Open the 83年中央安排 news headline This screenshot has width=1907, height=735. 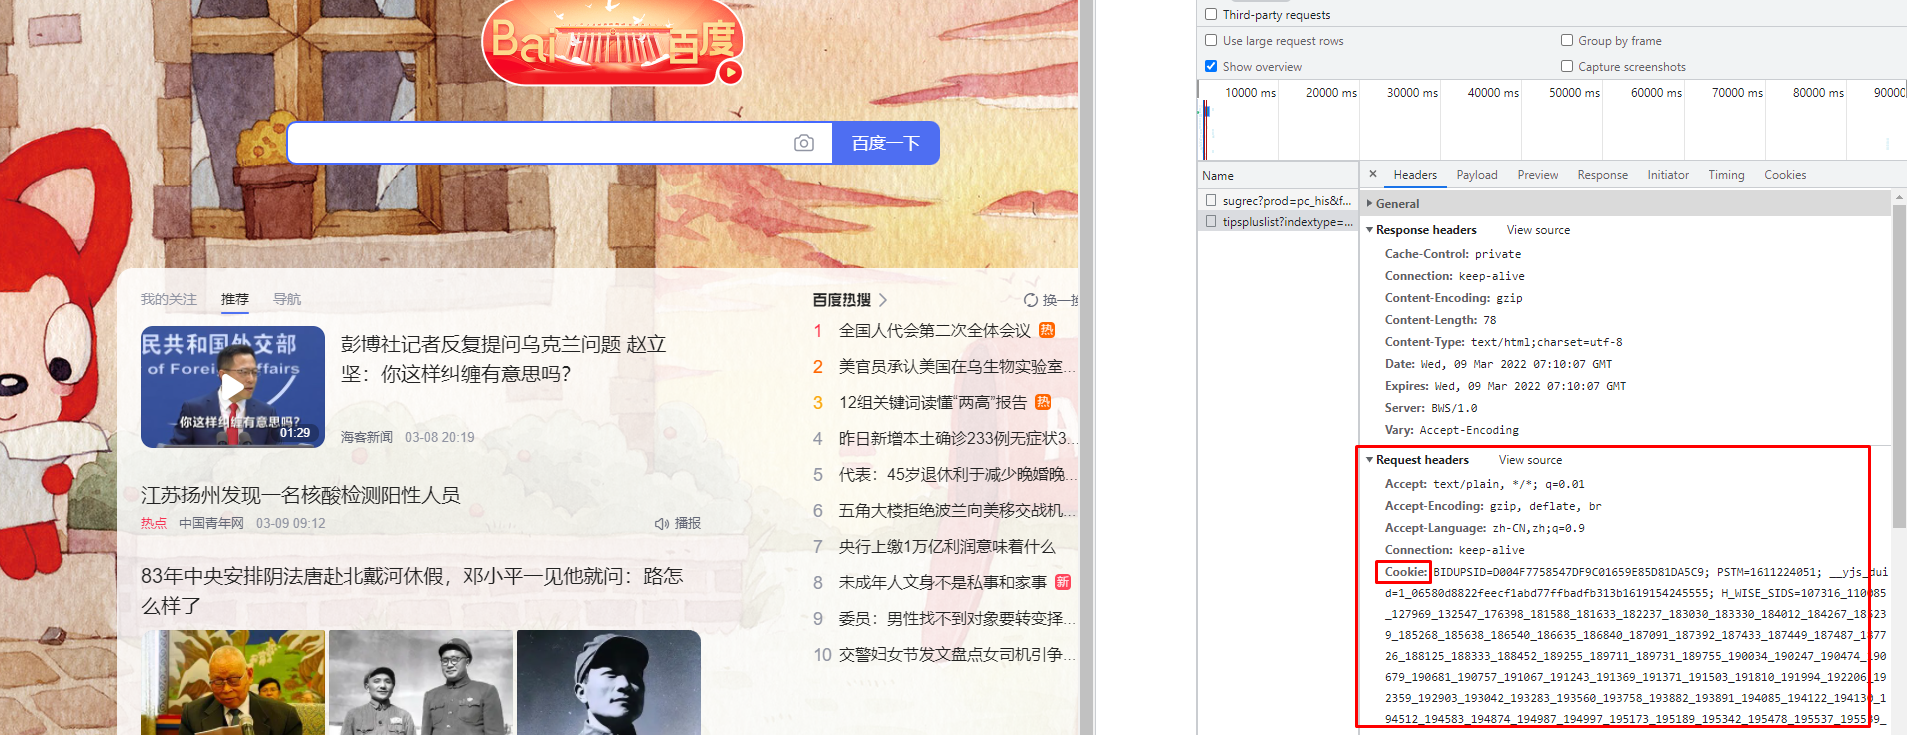tap(412, 591)
